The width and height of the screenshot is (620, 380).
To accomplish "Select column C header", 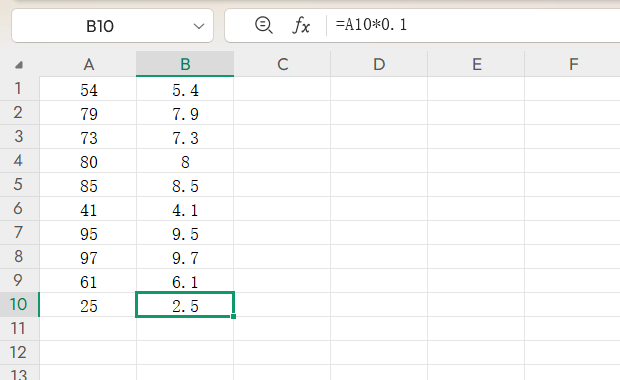I will point(282,64).
